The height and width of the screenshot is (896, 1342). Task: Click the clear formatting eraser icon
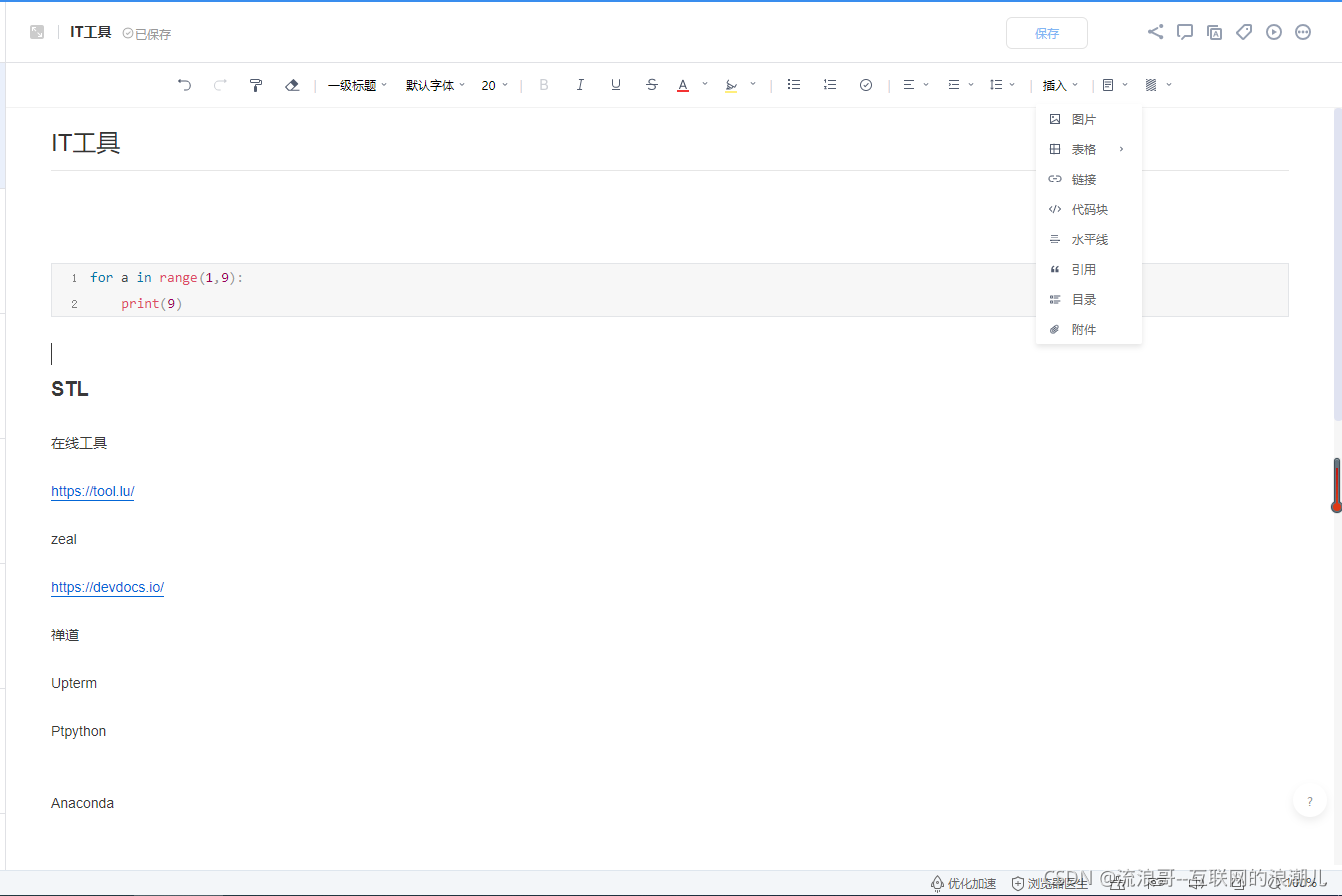(x=292, y=85)
